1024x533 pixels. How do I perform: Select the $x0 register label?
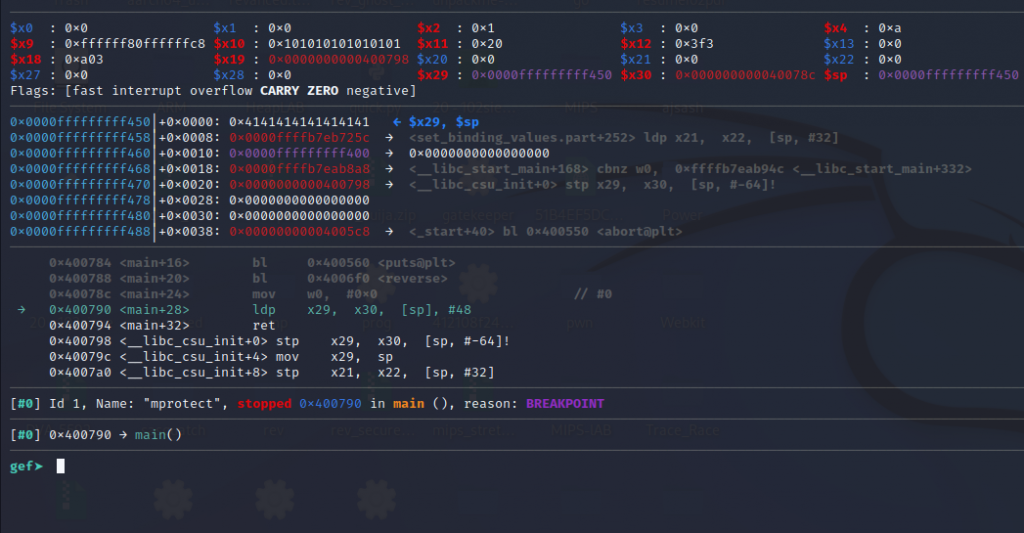coord(21,28)
